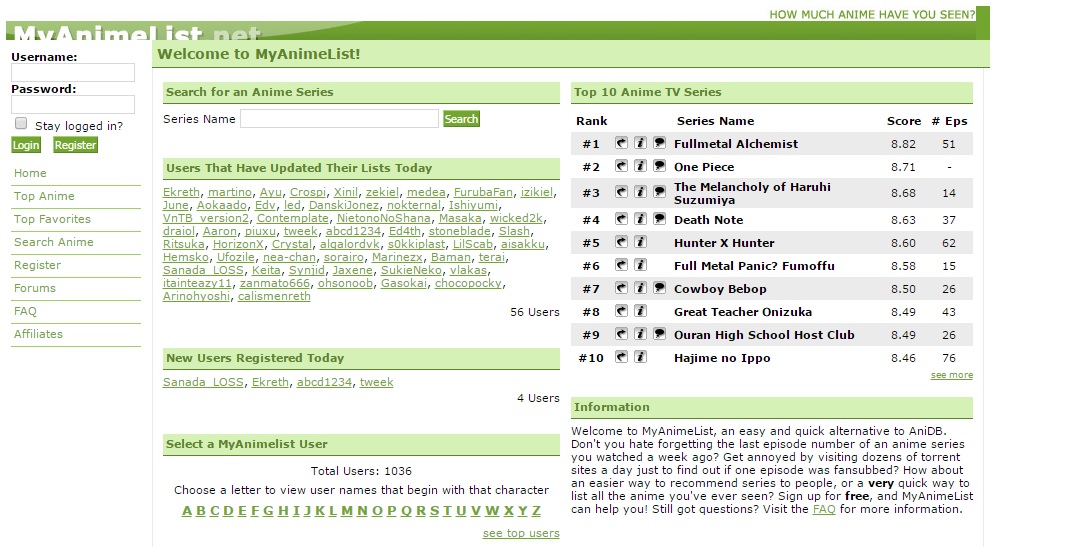Click the comment bubble icon for Fullmetal Alchemist
Viewport: 1073px width, 547px height.
click(660, 143)
